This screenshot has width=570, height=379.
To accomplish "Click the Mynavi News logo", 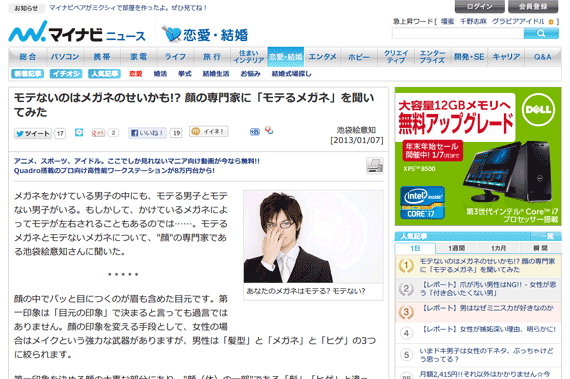I will click(77, 32).
